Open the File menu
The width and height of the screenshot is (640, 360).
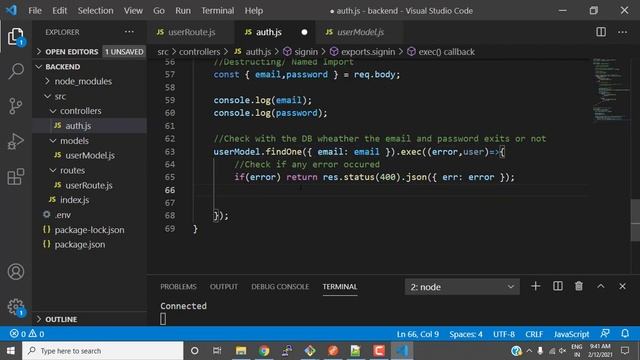tap(35, 11)
